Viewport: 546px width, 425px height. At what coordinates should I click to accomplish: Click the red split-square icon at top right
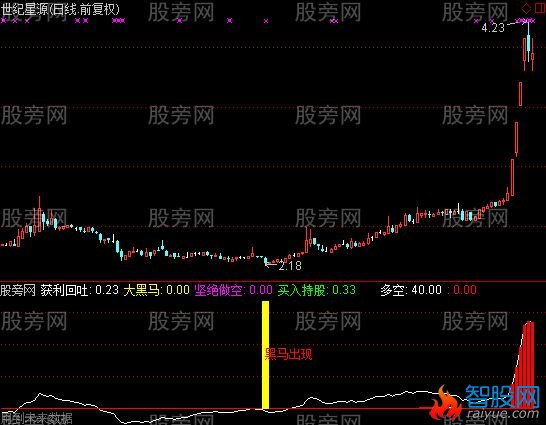[x=540, y=8]
